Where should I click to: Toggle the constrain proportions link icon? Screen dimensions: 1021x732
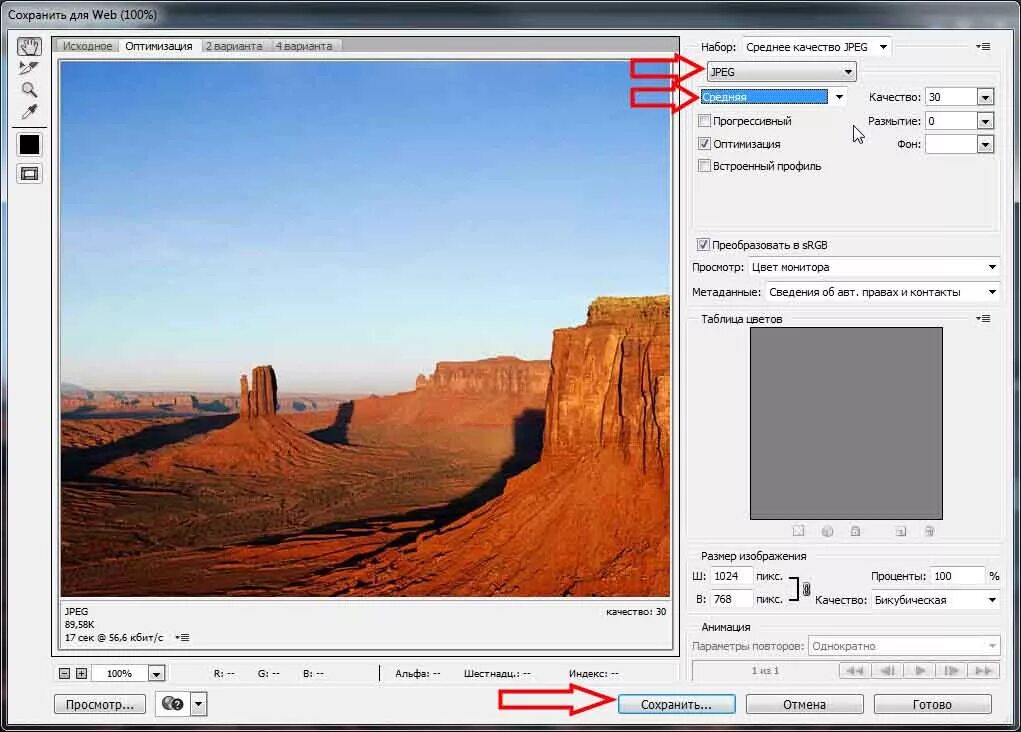click(x=806, y=589)
